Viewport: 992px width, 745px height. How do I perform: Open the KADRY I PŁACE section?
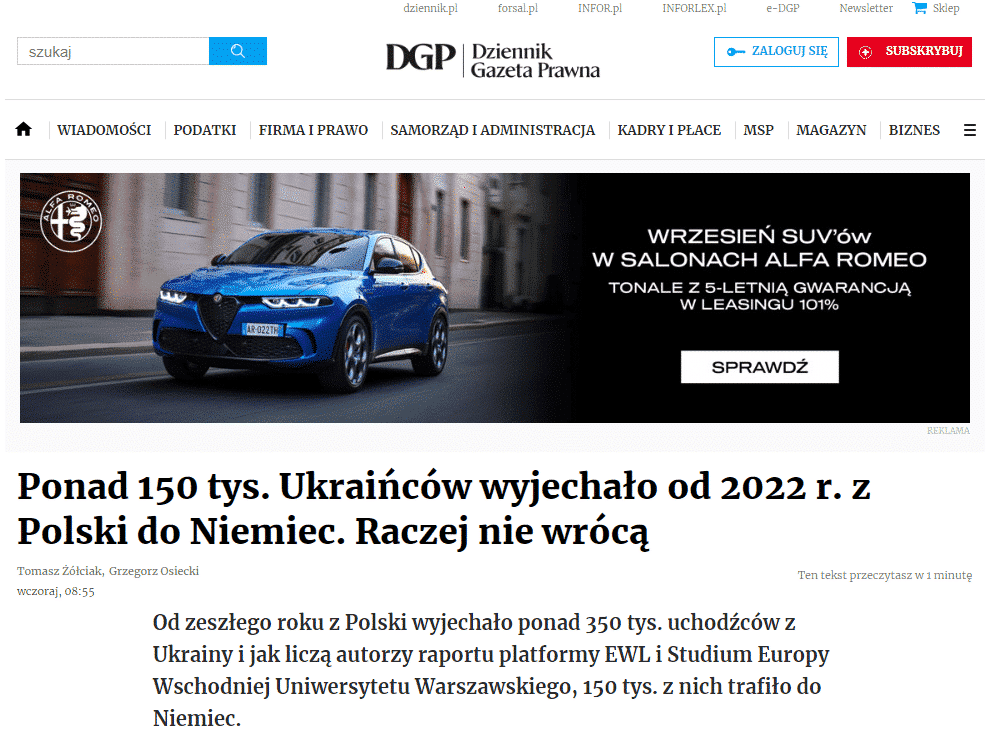point(669,130)
